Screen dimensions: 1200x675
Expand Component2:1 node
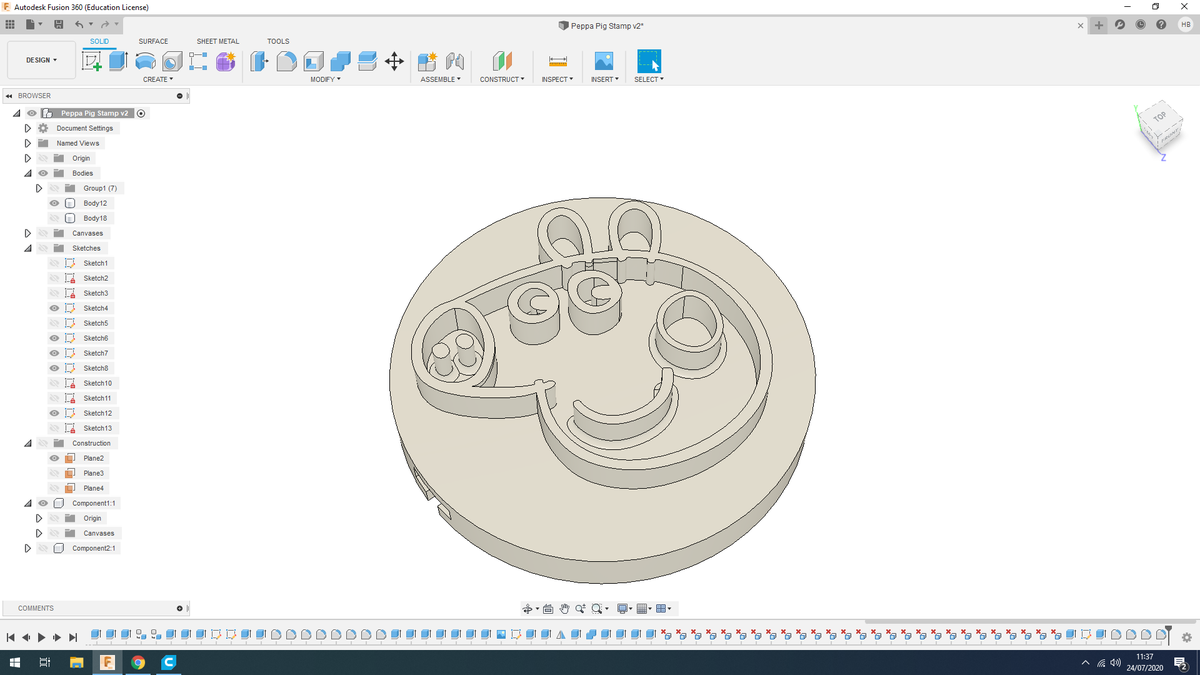click(x=28, y=548)
